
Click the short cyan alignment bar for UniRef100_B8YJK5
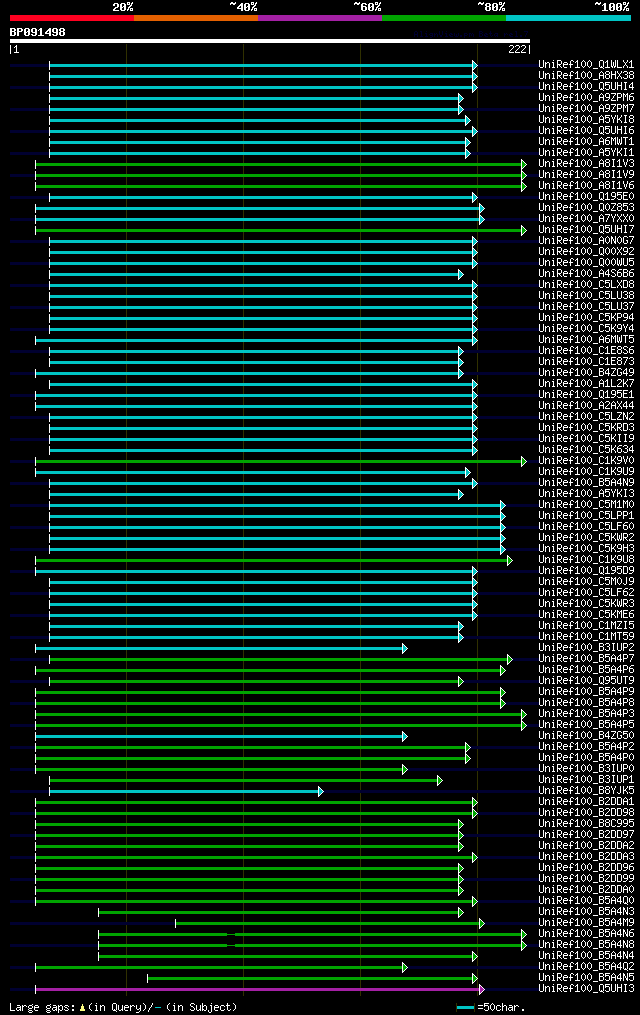tap(186, 792)
